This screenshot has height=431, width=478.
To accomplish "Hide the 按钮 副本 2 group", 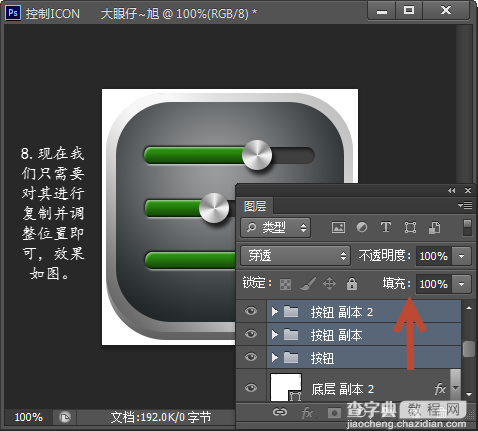I will pos(251,311).
